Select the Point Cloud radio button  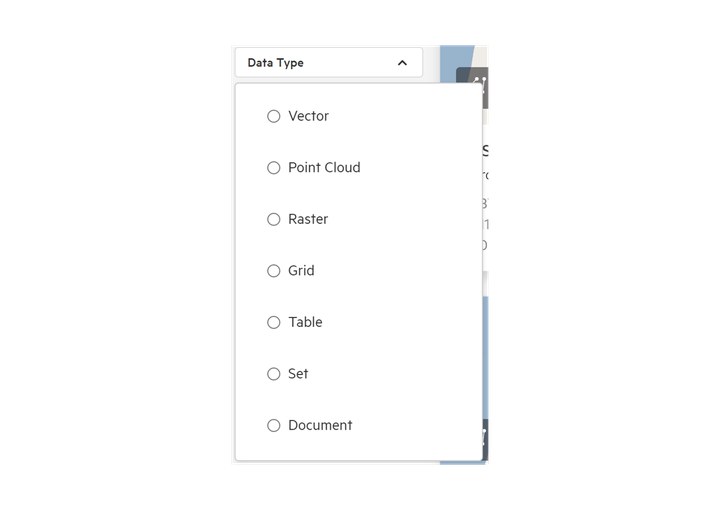pyautogui.click(x=274, y=168)
